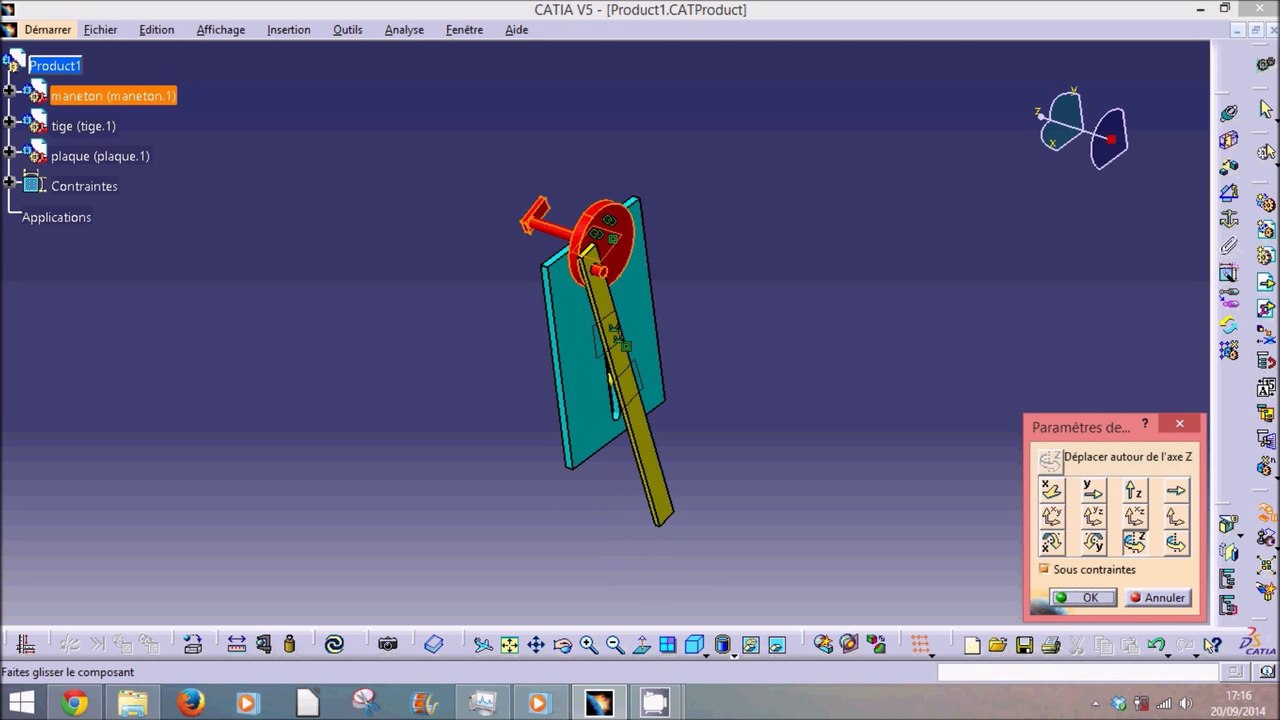Open capture camera tool icon
Screen dimensions: 1280x720
tap(388, 645)
